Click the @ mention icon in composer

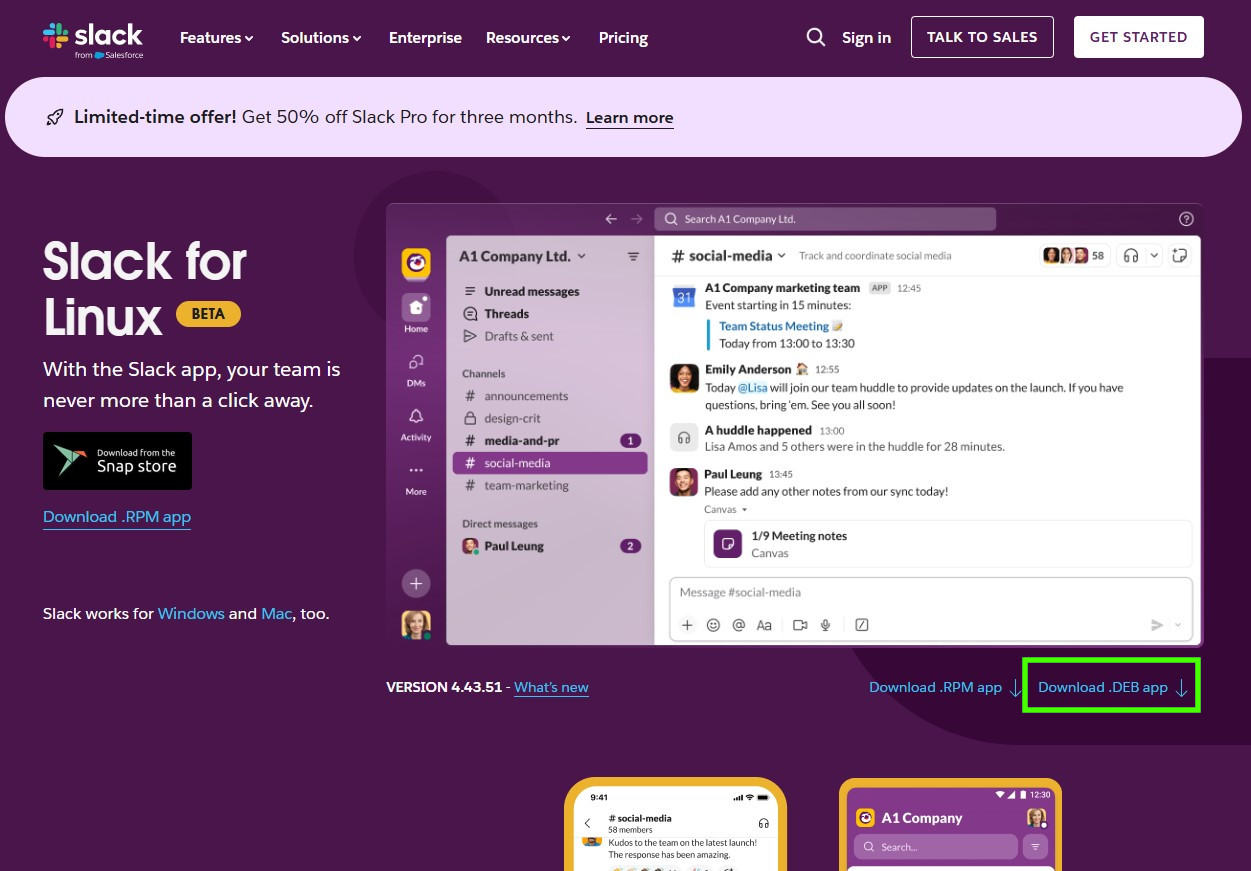739,625
